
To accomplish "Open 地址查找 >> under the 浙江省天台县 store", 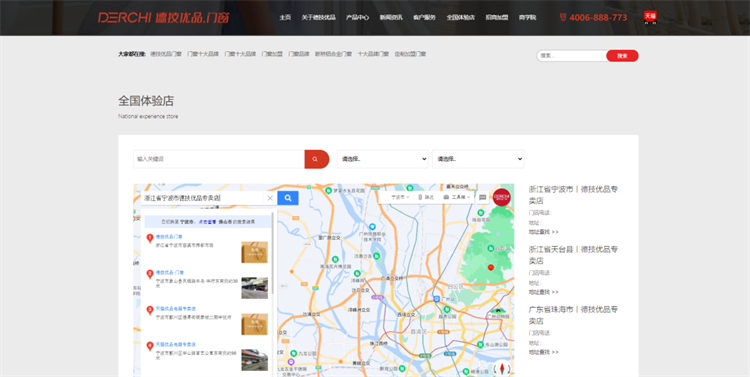I will (543, 292).
